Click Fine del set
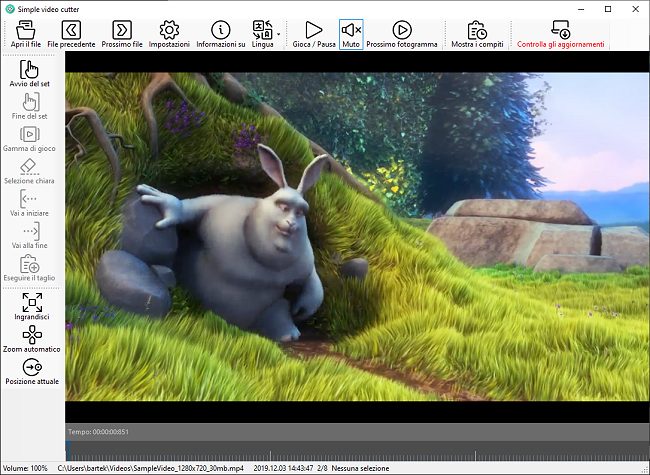This screenshot has height=475, width=650. click(x=29, y=106)
